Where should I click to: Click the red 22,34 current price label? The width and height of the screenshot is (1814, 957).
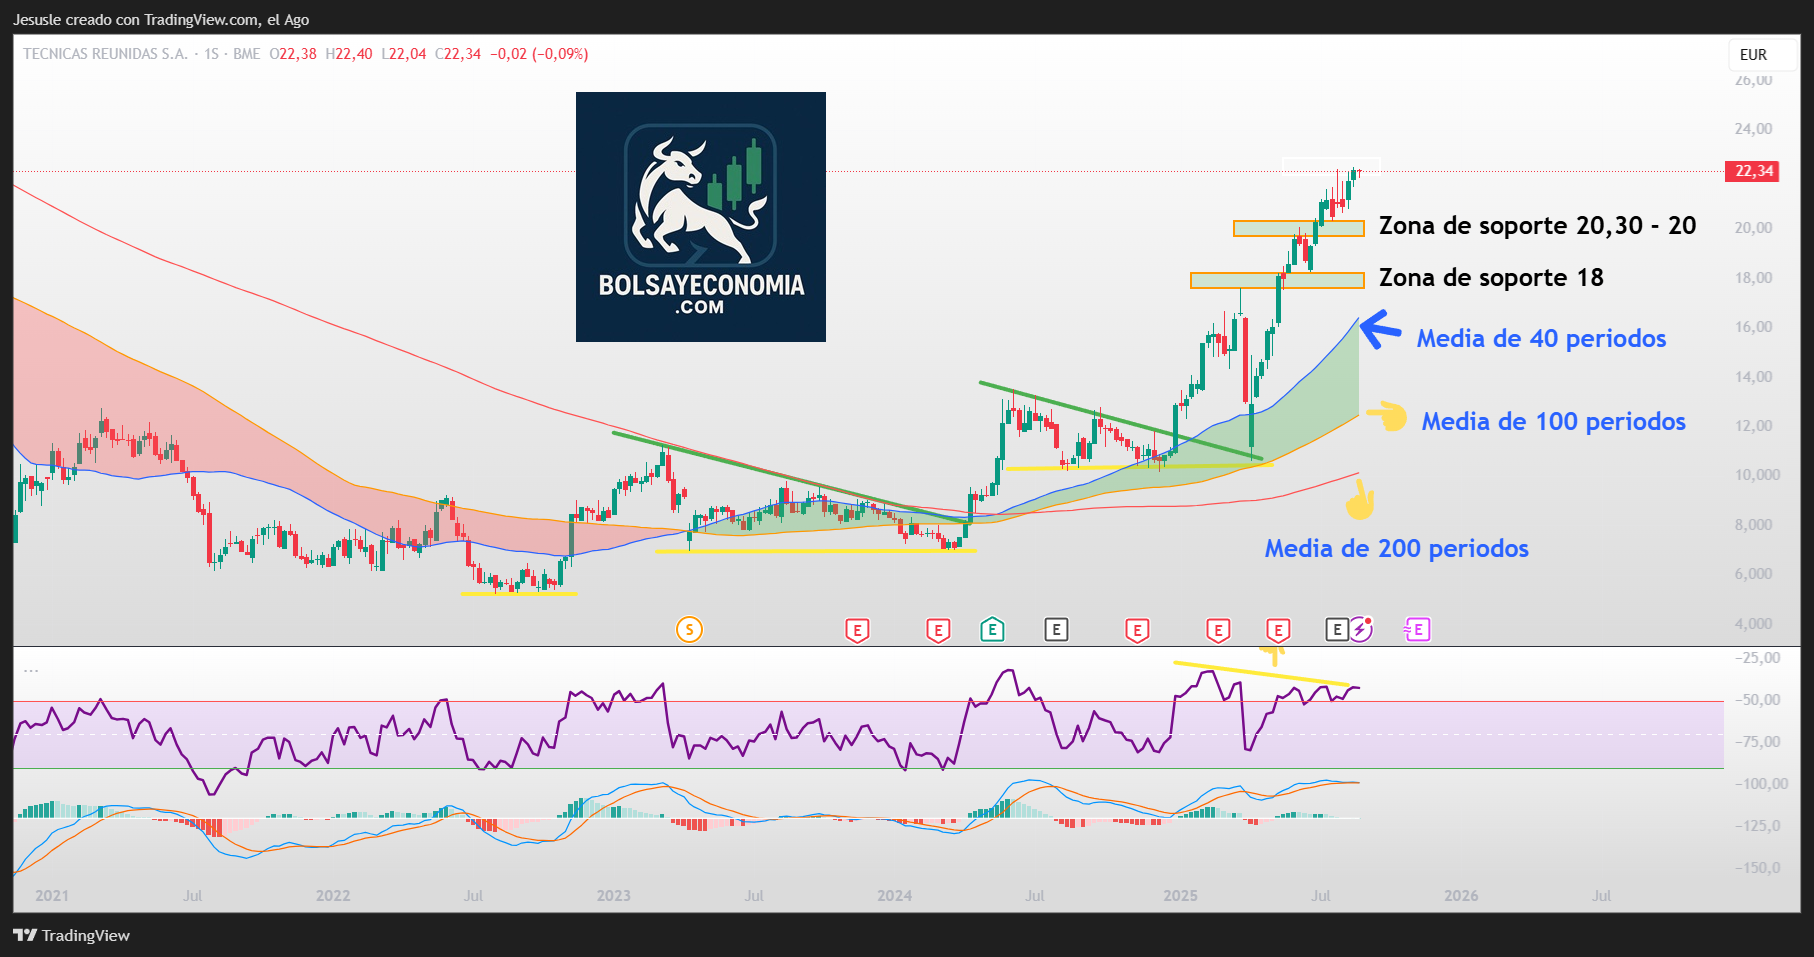click(x=1754, y=171)
